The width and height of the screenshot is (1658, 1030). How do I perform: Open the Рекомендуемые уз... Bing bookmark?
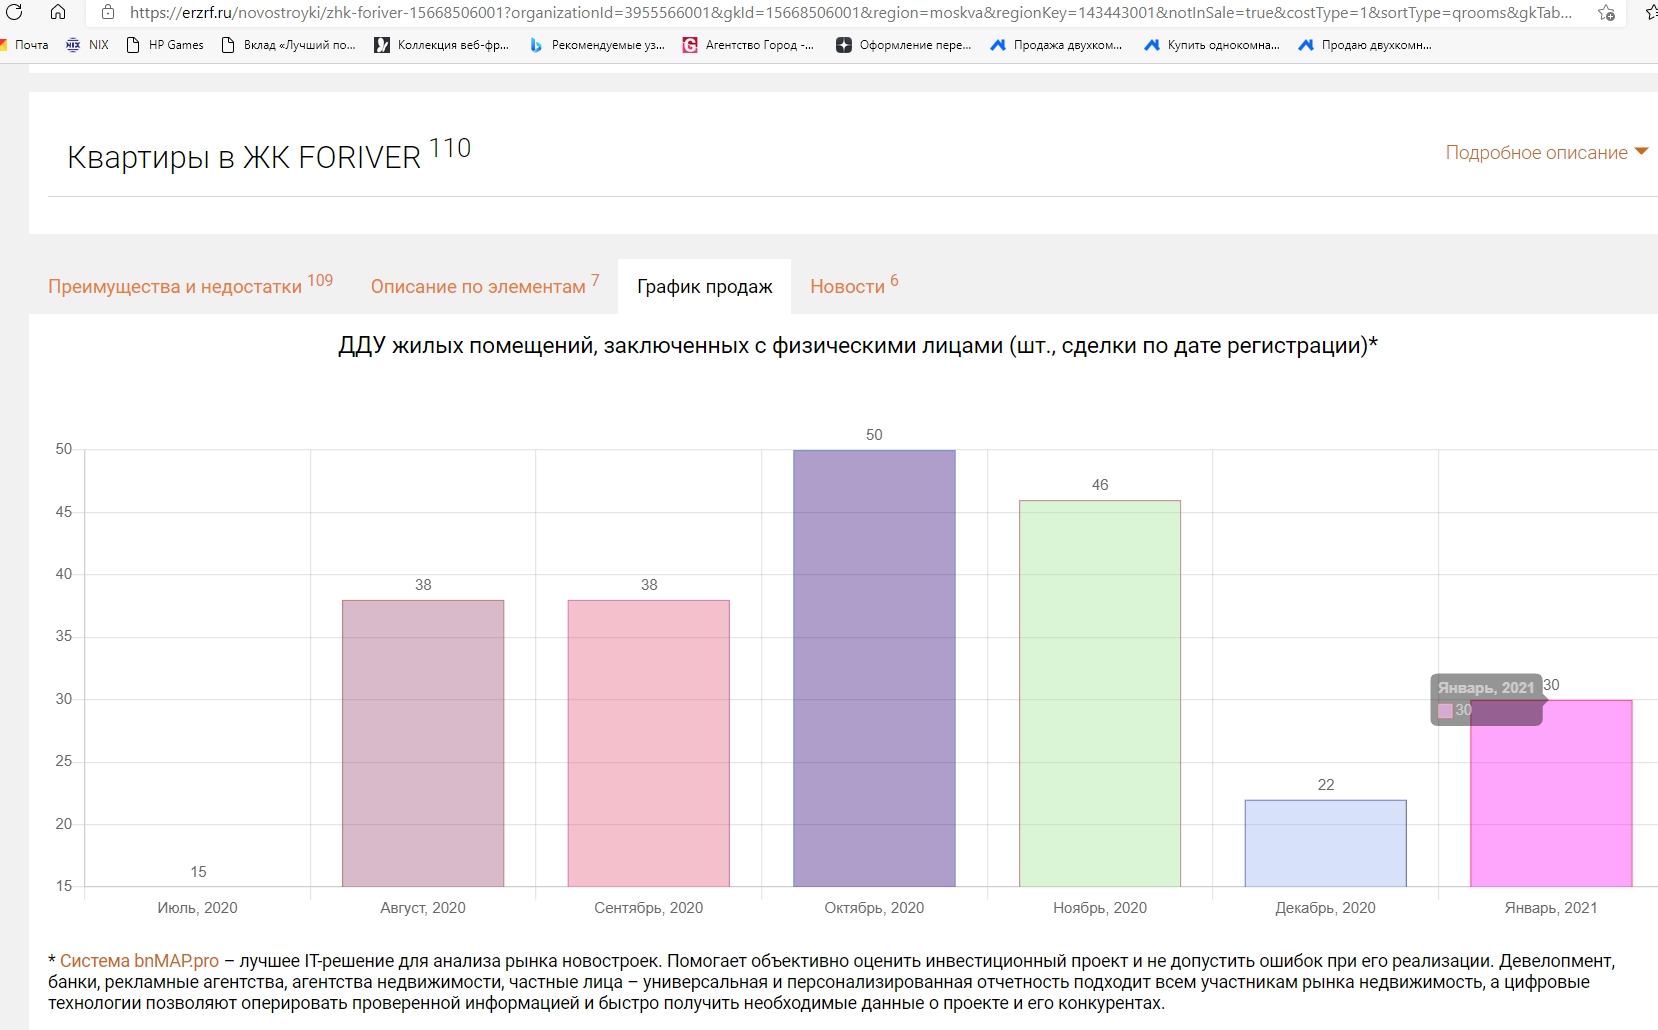597,45
